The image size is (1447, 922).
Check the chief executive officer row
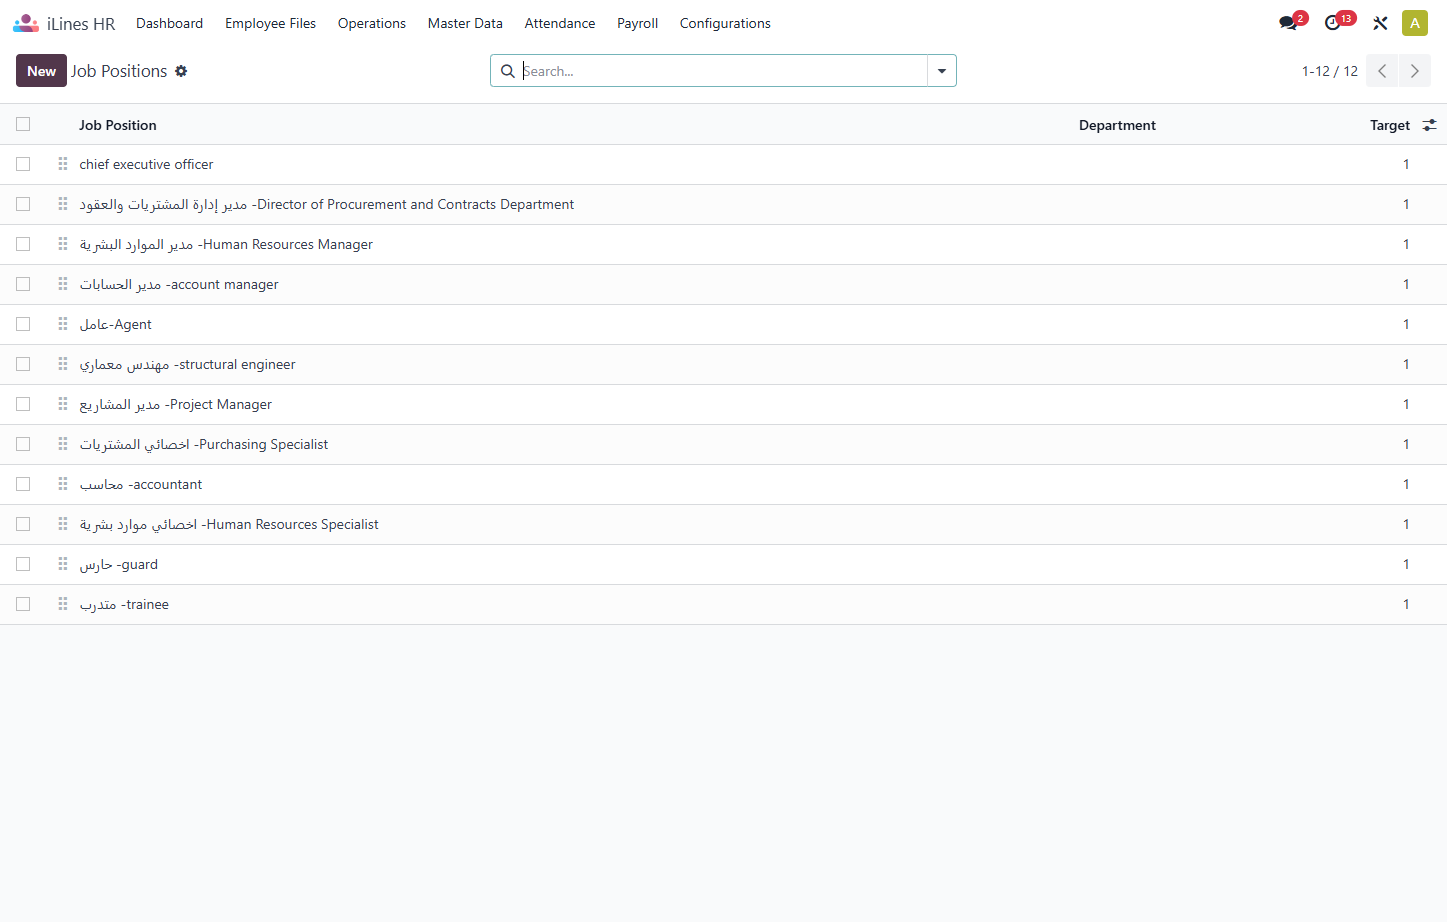[x=23, y=164]
